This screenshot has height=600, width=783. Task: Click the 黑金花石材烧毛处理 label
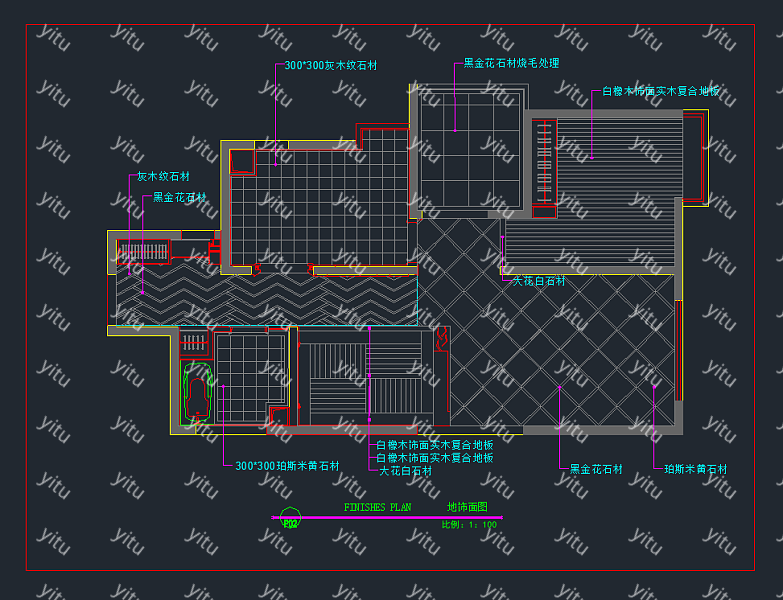tap(511, 63)
